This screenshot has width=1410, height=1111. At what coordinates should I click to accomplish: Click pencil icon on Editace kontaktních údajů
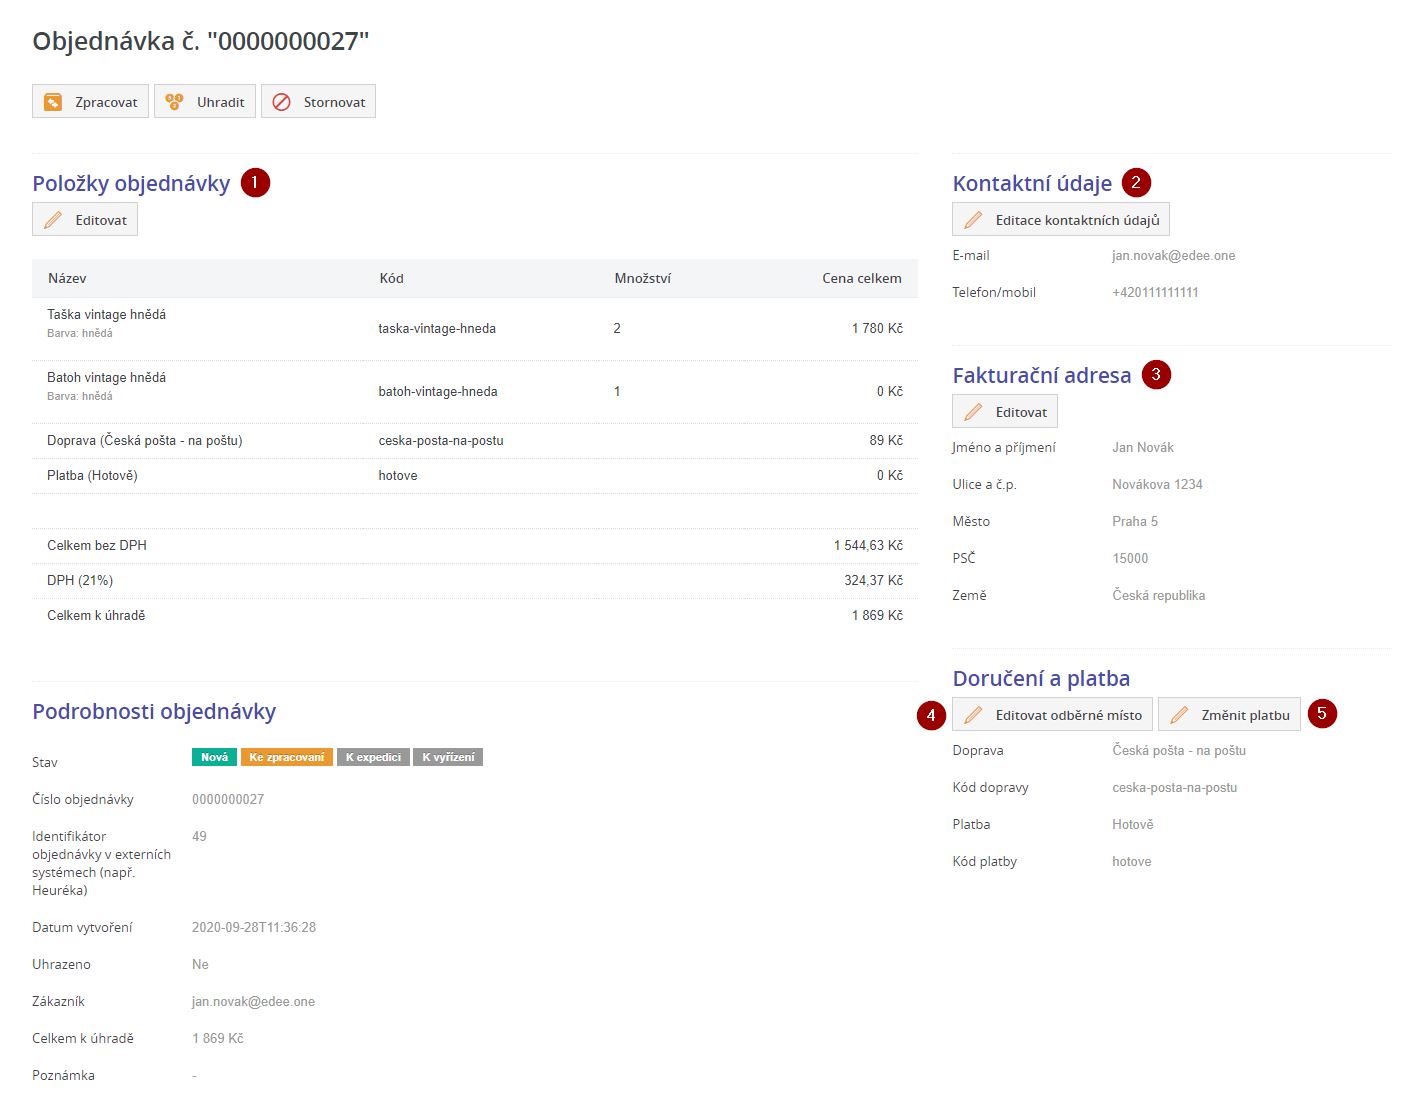(973, 220)
